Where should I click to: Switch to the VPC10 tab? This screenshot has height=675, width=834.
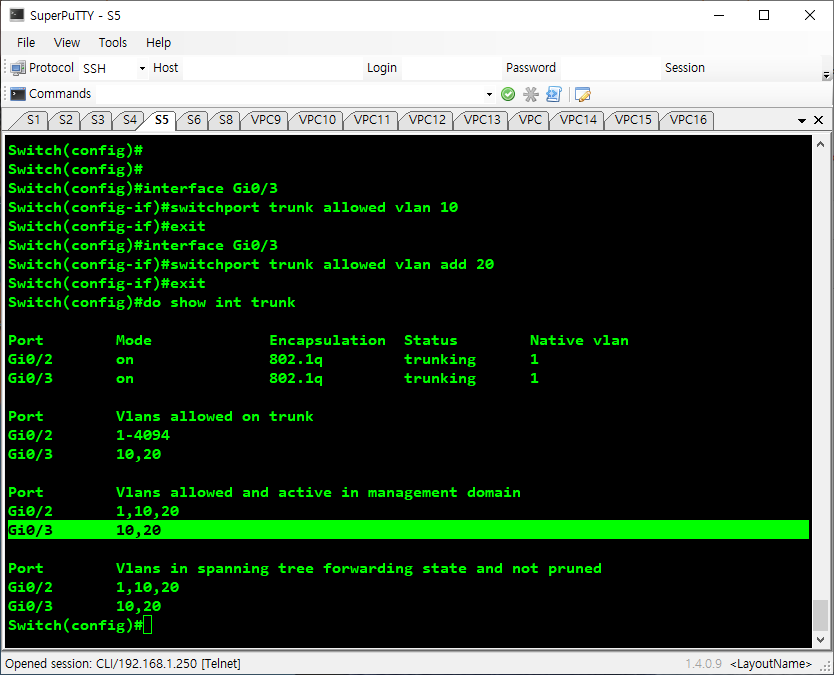tap(318, 120)
